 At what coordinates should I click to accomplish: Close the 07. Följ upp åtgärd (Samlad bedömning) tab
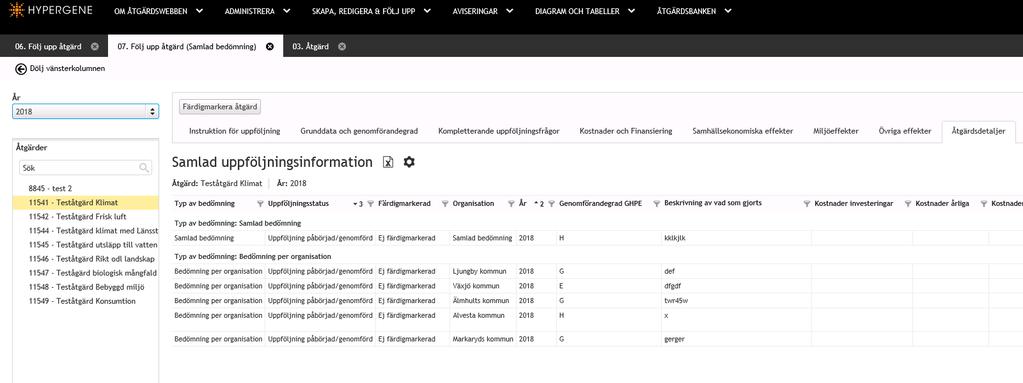pos(269,46)
